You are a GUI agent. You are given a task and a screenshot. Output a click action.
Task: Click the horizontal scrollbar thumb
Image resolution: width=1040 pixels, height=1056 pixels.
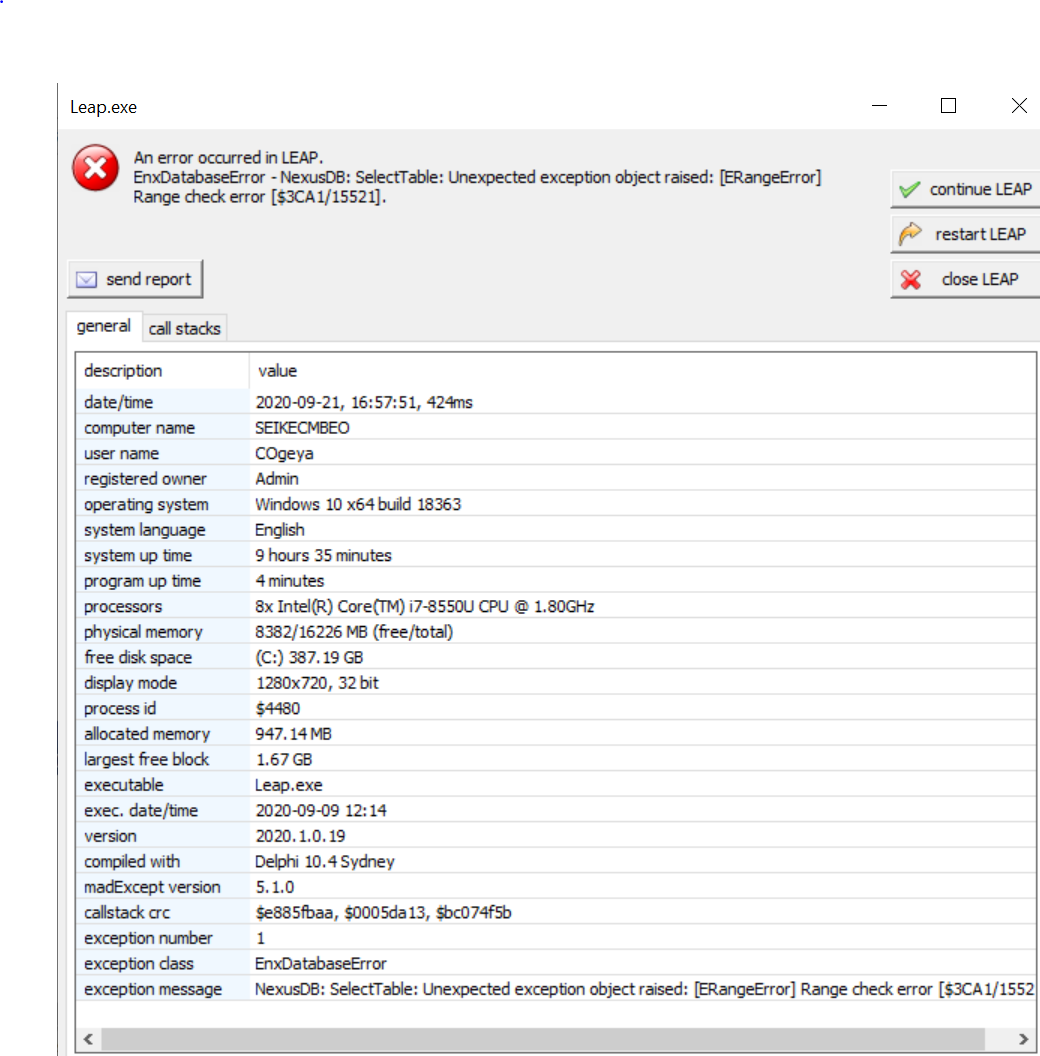tap(543, 1038)
